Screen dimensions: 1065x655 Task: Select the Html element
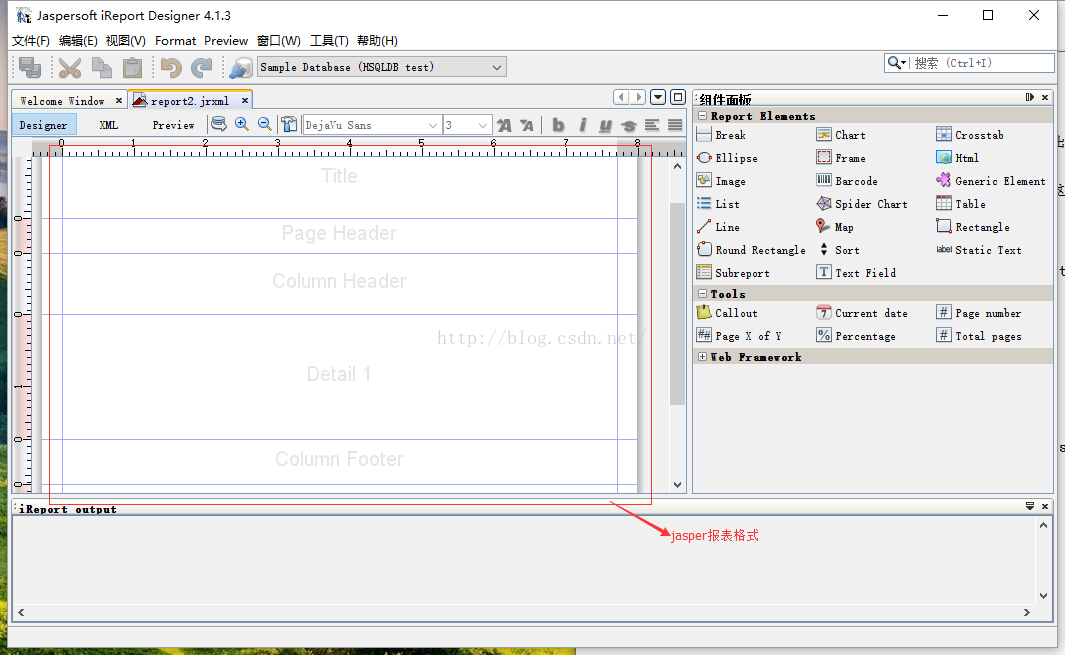(958, 158)
